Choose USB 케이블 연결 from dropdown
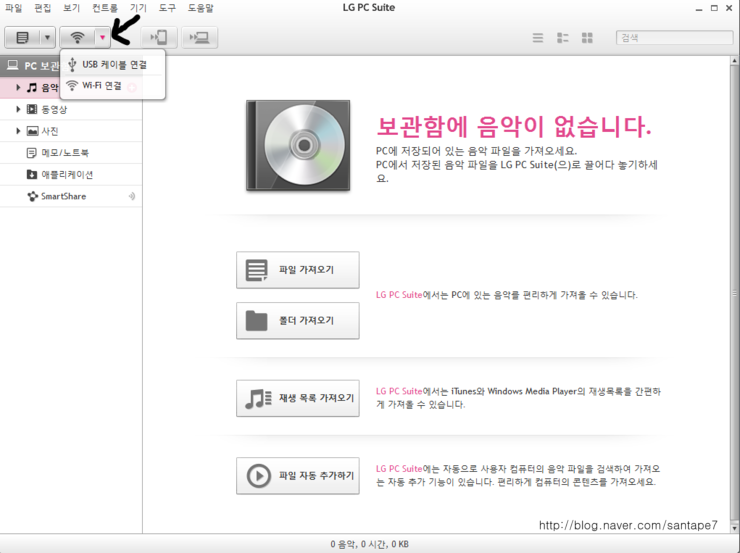This screenshot has height=553, width=740. pos(113,65)
